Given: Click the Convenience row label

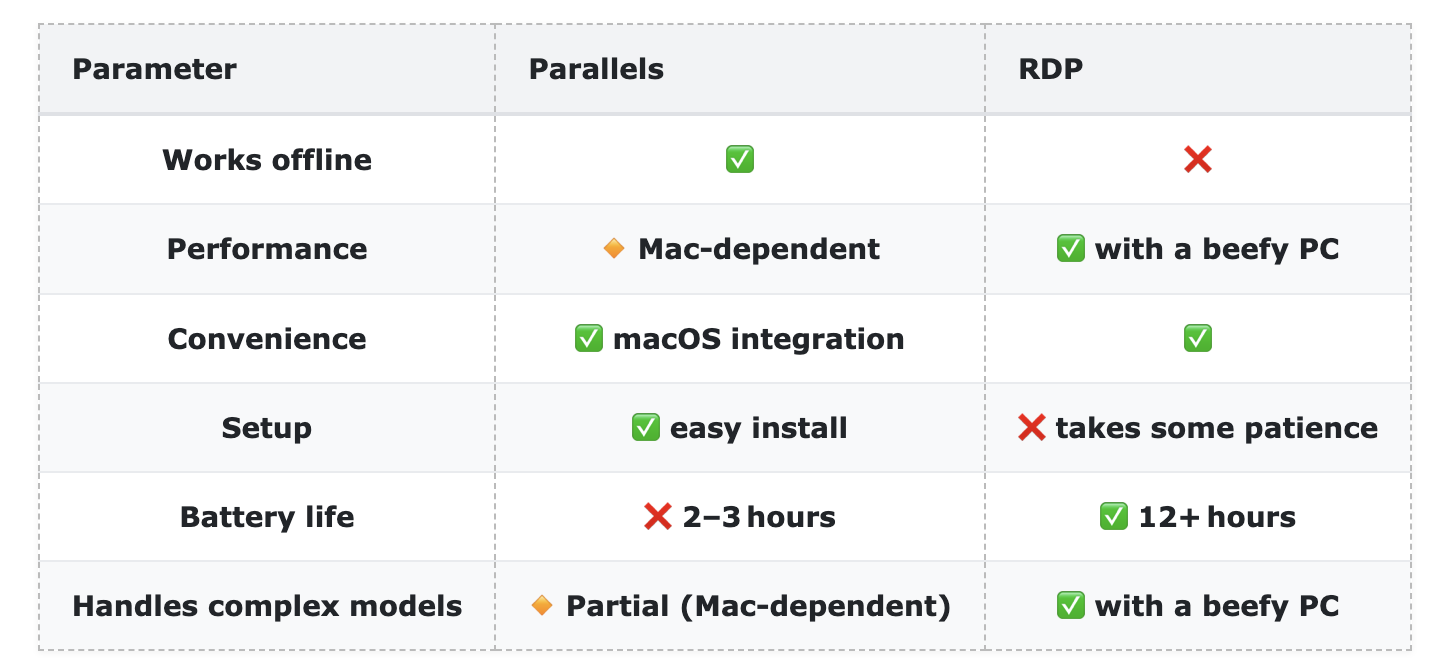Looking at the screenshot, I should click(267, 339).
